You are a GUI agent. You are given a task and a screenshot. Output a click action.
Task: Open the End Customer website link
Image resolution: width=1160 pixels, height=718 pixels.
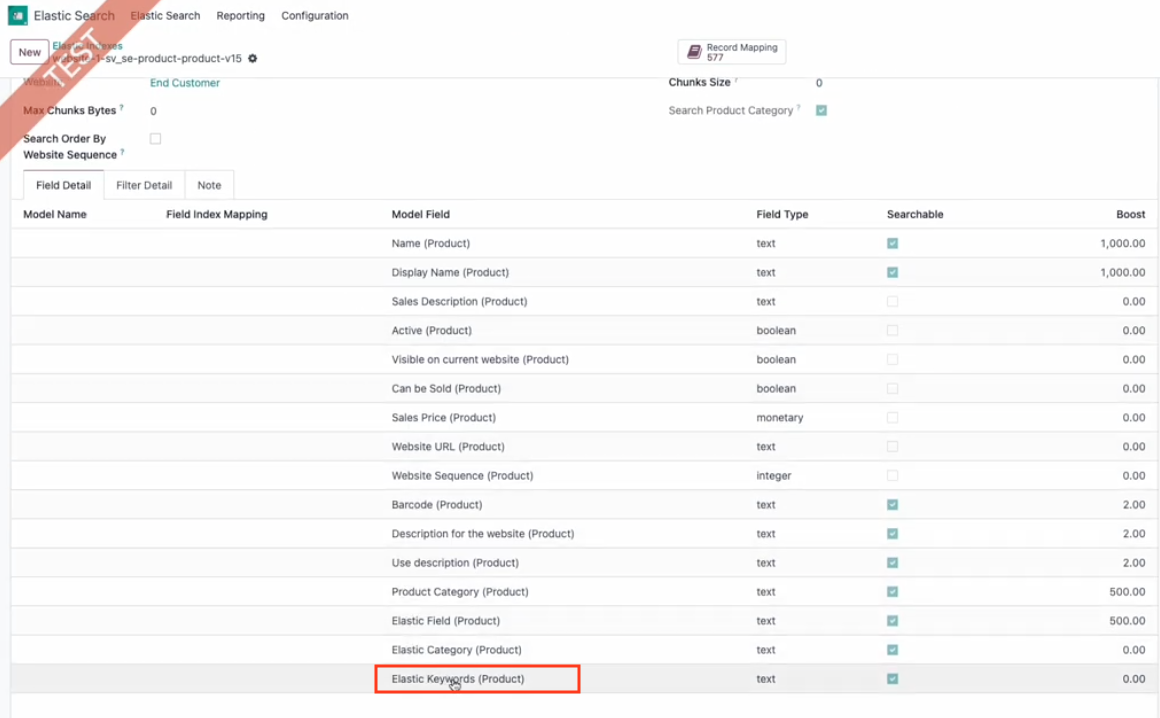185,83
